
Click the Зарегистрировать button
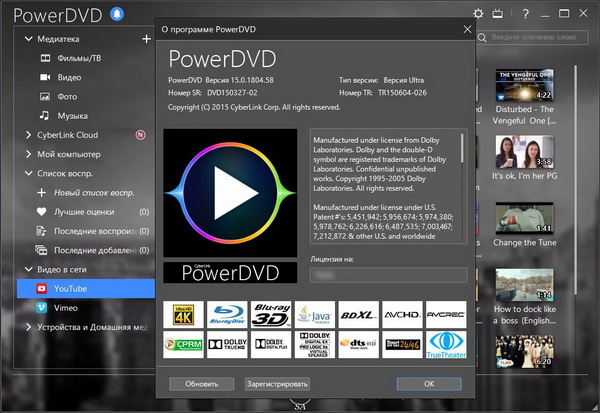[277, 384]
